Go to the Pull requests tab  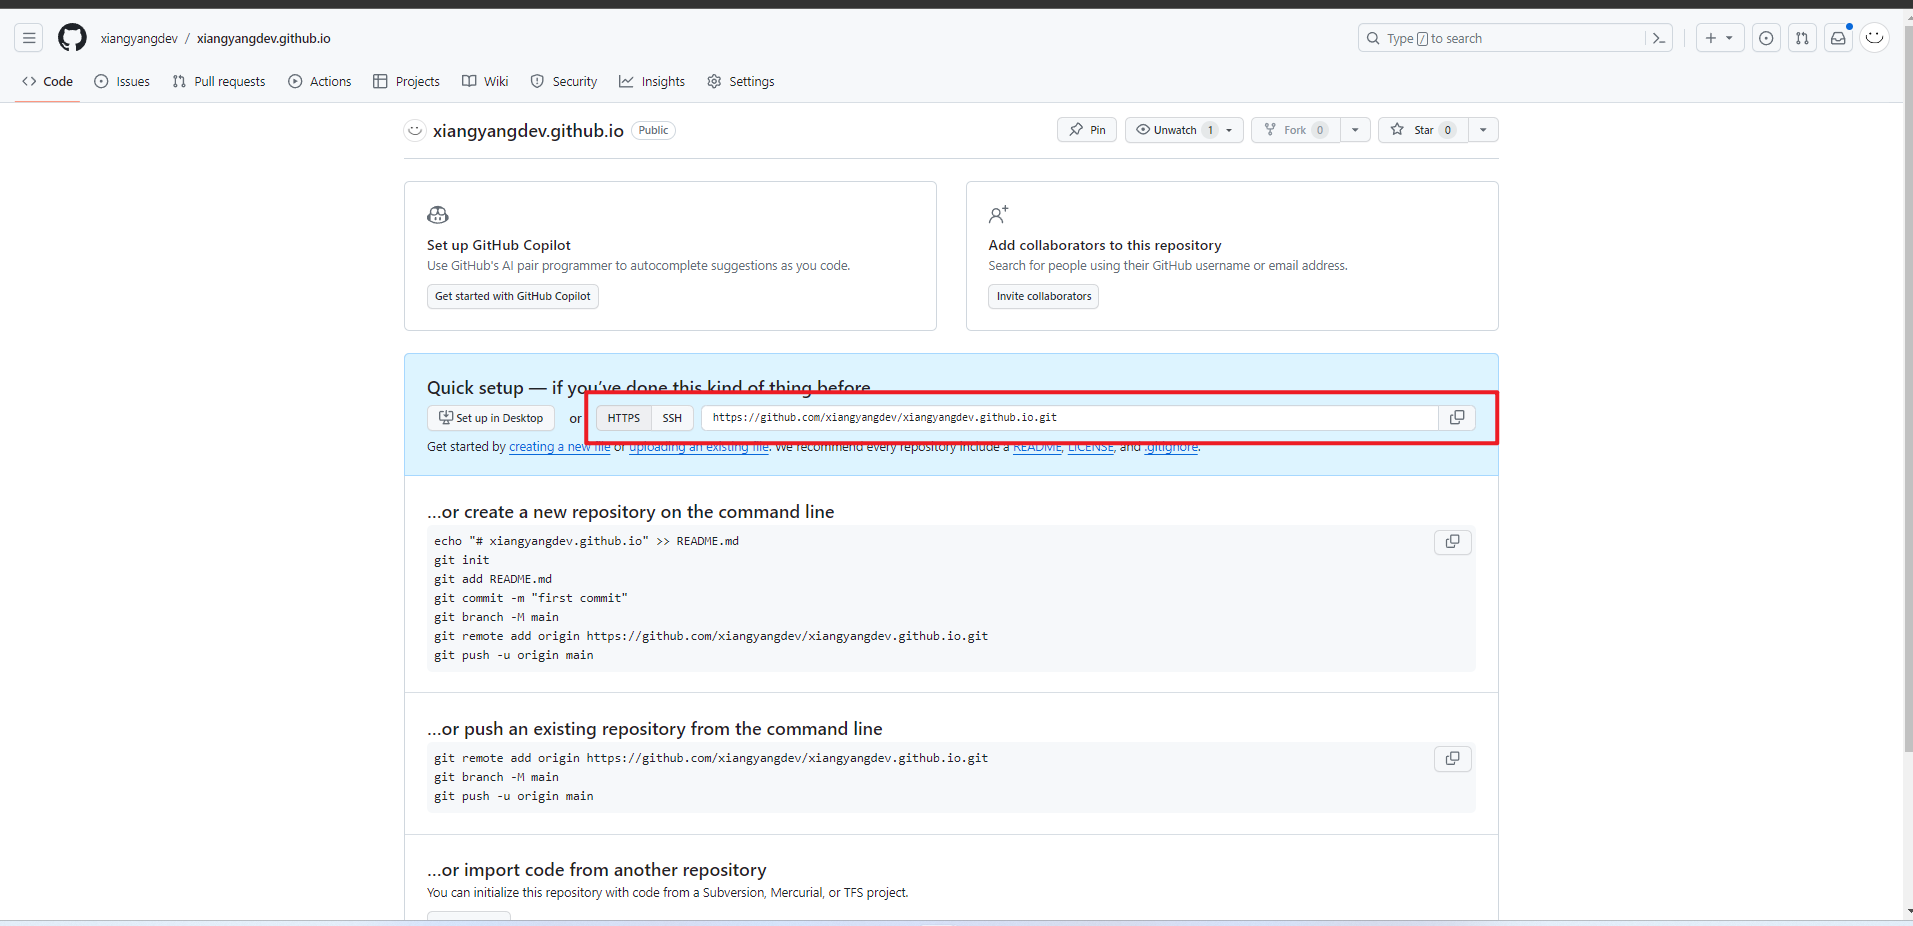(218, 81)
